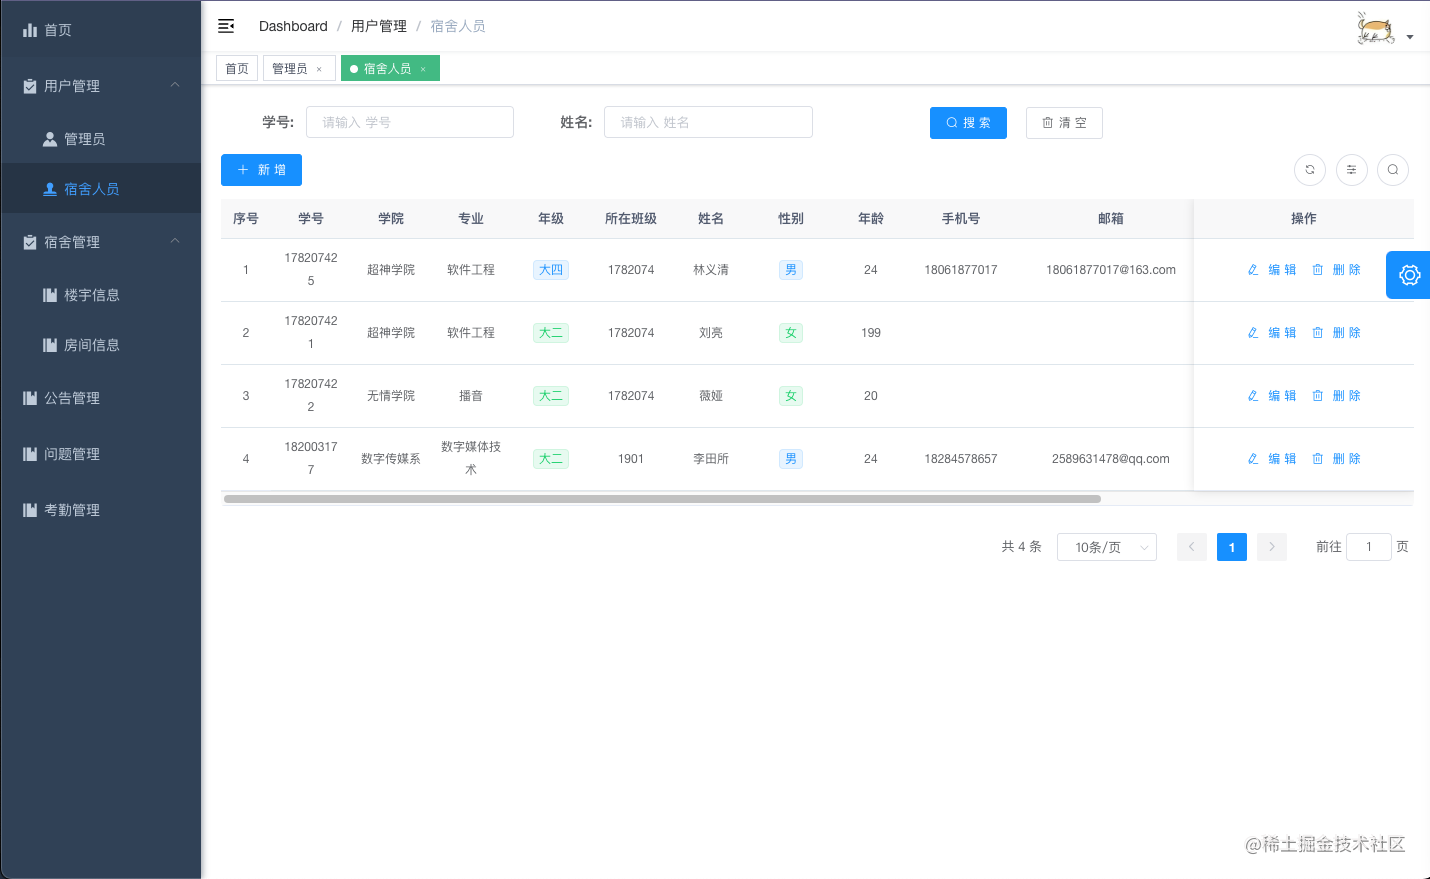Click the 前往 page number input
This screenshot has width=1430, height=879.
1369,547
